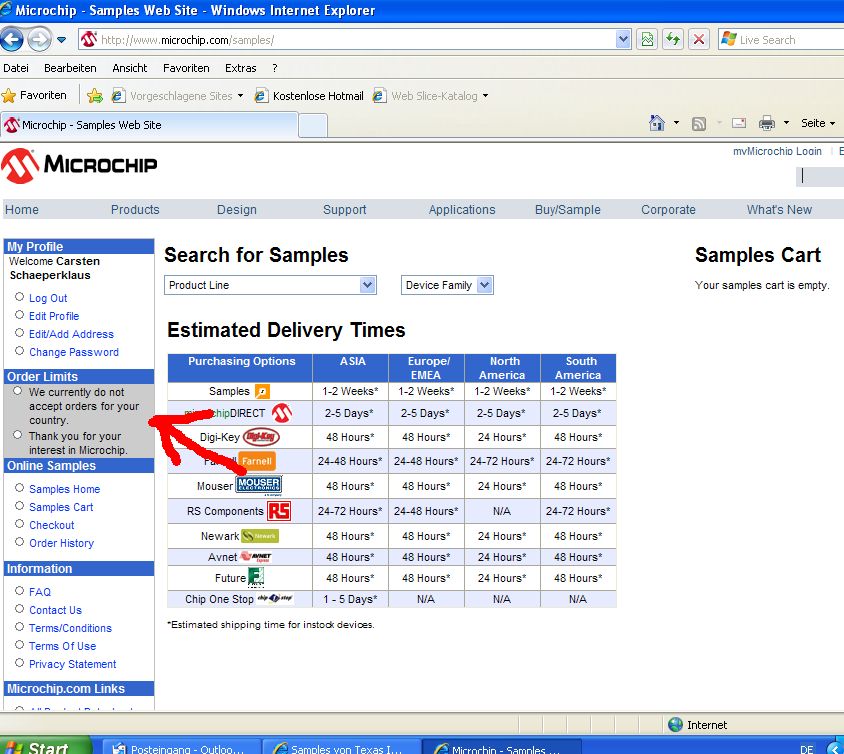The height and width of the screenshot is (754, 844).
Task: View Order History link
Action: coord(61,544)
